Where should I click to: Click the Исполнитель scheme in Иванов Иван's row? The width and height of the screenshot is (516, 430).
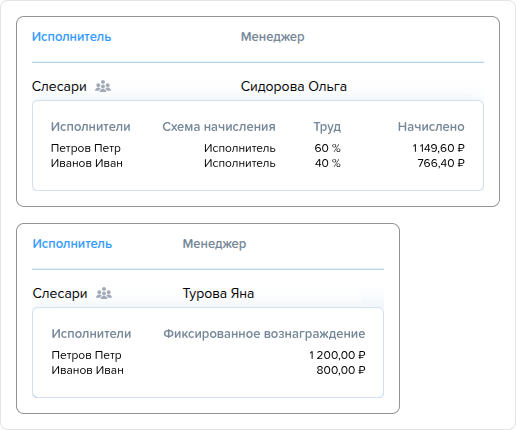[240, 163]
